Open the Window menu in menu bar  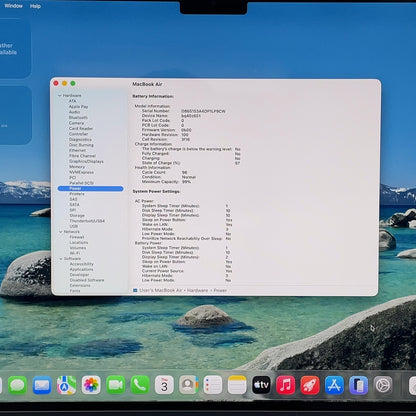13,6
